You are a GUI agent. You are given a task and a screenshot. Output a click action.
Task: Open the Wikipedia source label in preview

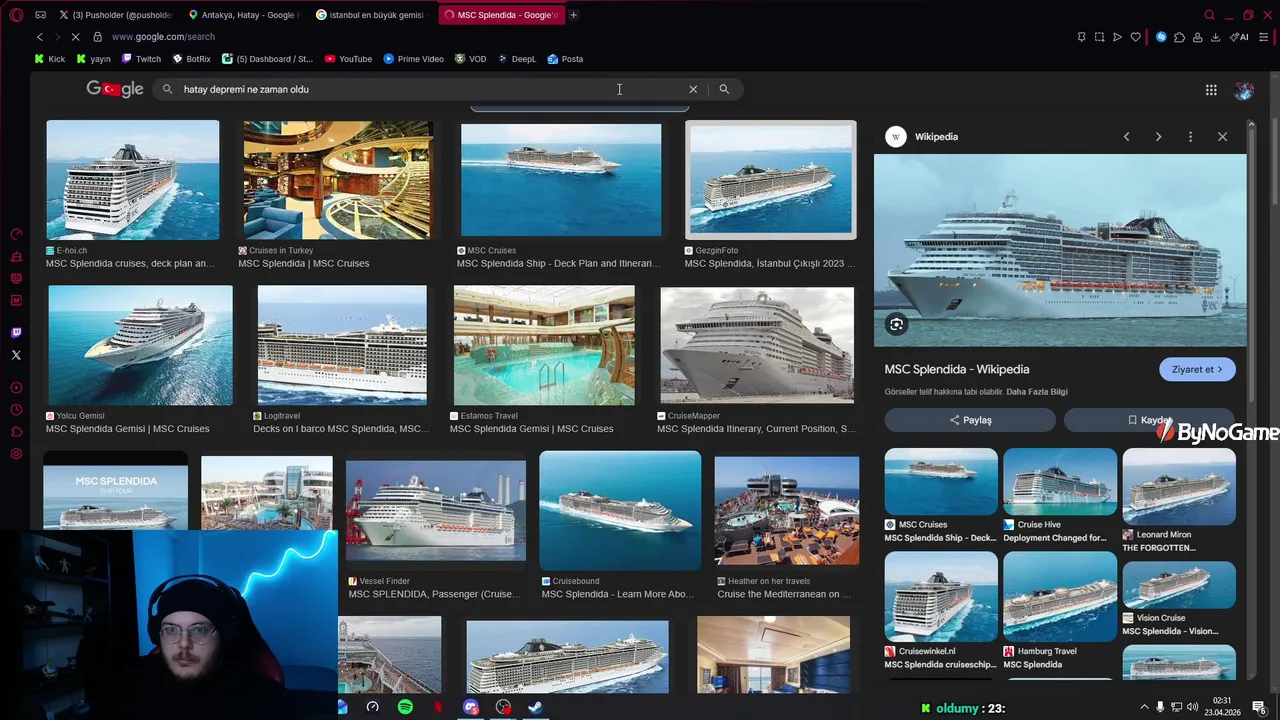click(936, 137)
